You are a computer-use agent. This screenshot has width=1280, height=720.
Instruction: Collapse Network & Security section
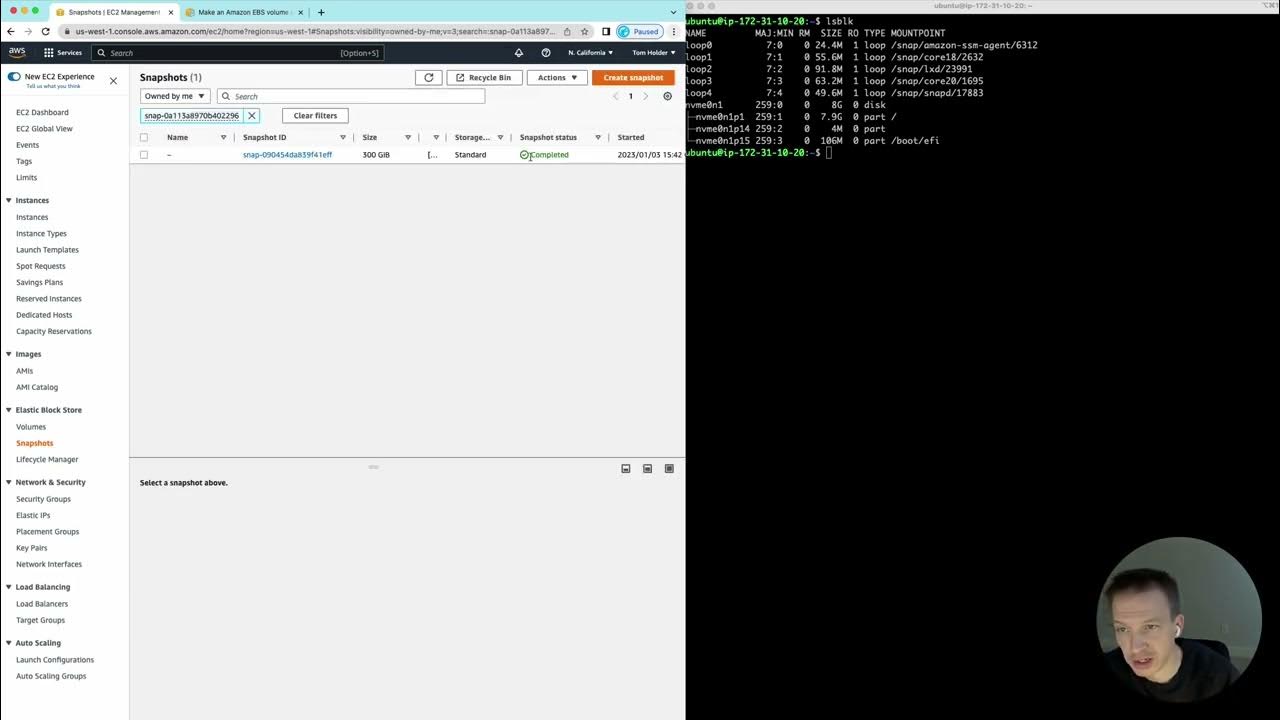(9, 482)
